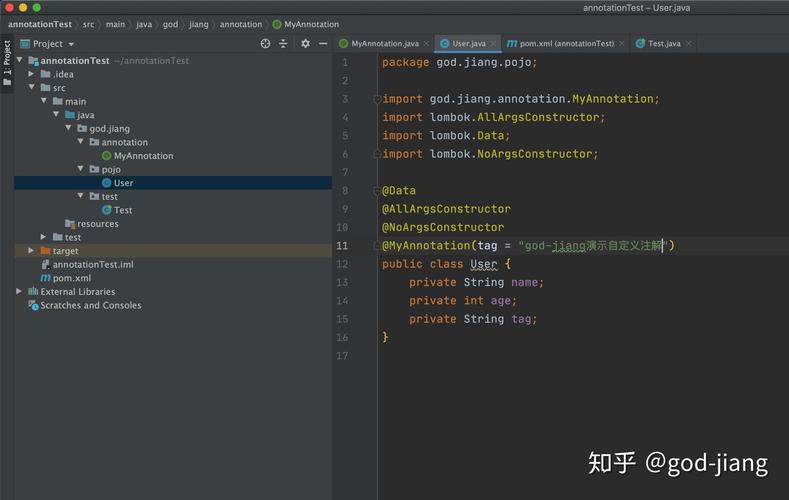Click the 1: Project side tool tab
Viewport: 789px width, 500px height.
point(7,62)
